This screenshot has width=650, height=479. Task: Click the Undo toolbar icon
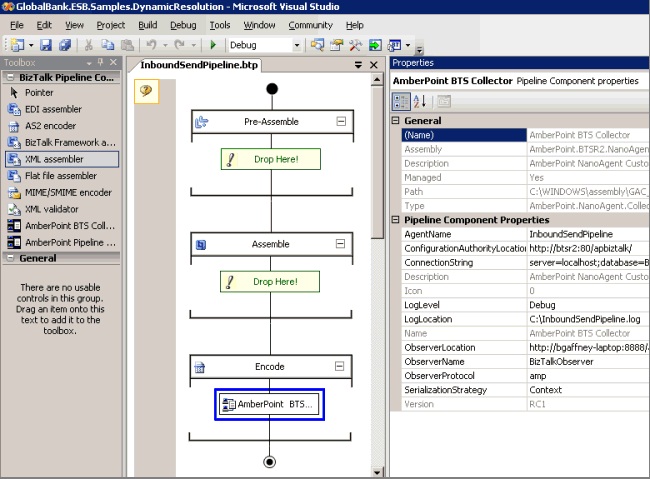(151, 45)
